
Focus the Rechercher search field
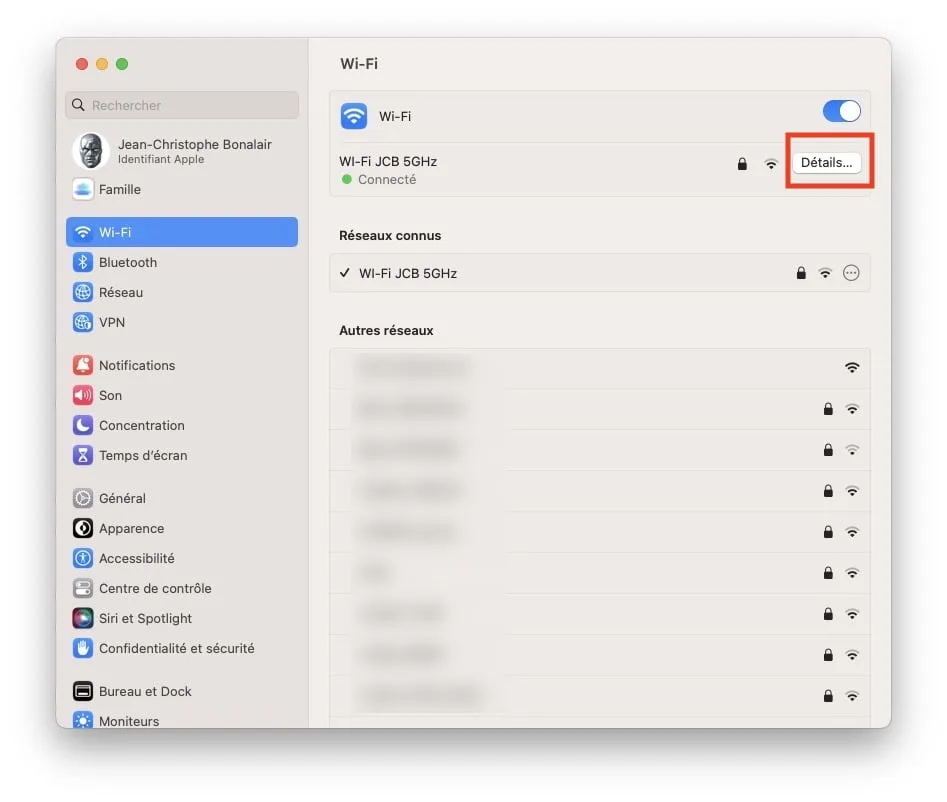point(182,105)
